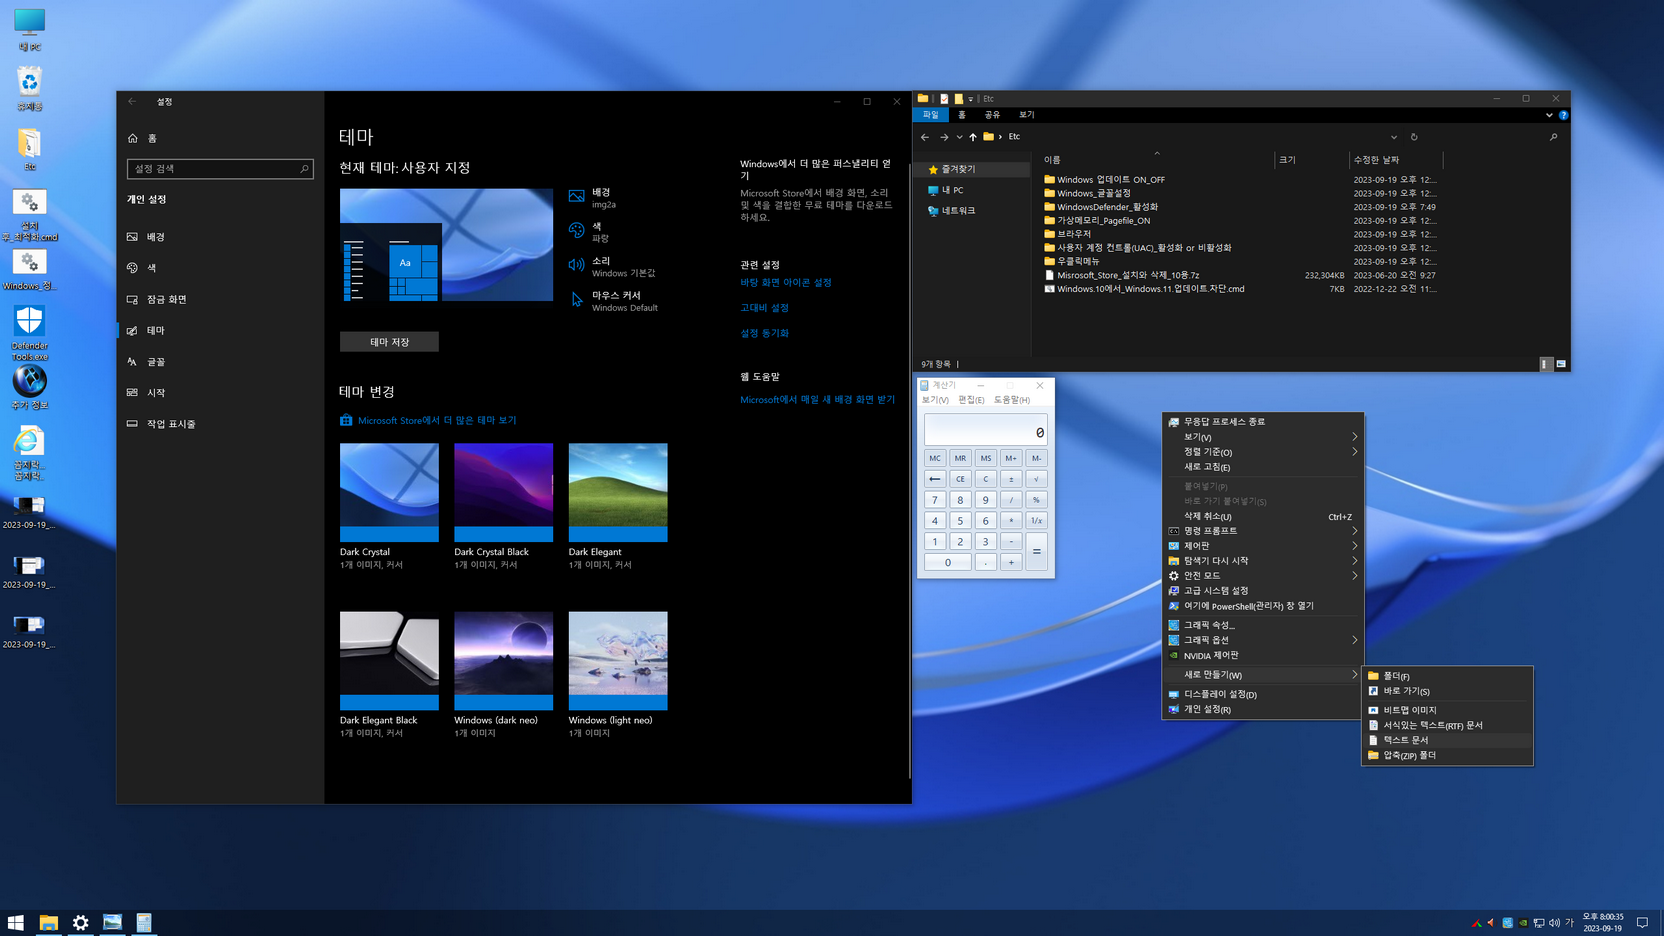The height and width of the screenshot is (936, 1664).
Task: Click the calculator equals button
Action: click(x=1036, y=552)
